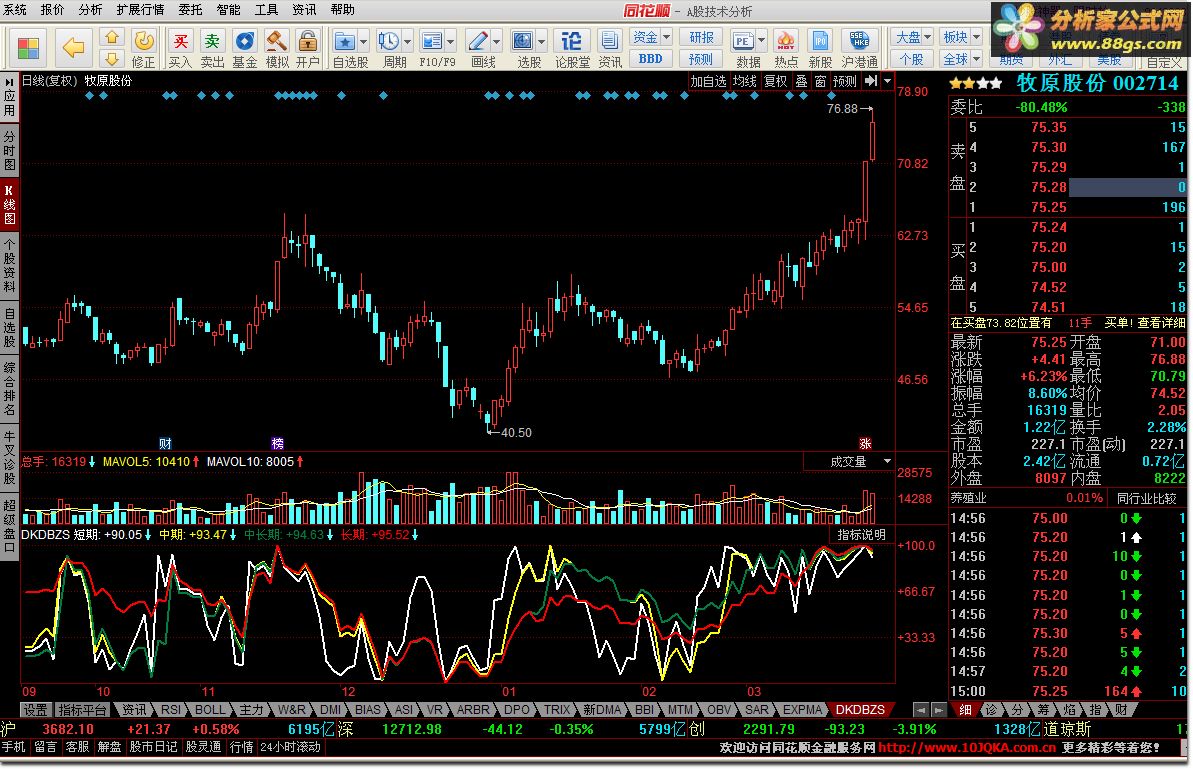Click the 周期 clock icon
Viewport: 1193px width, 769px height.
pyautogui.click(x=389, y=40)
